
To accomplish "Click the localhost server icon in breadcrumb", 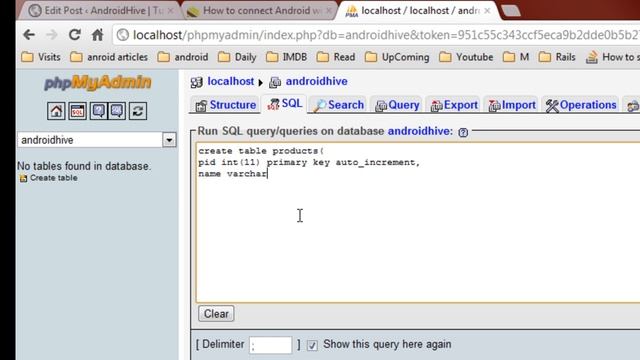I will (196, 82).
